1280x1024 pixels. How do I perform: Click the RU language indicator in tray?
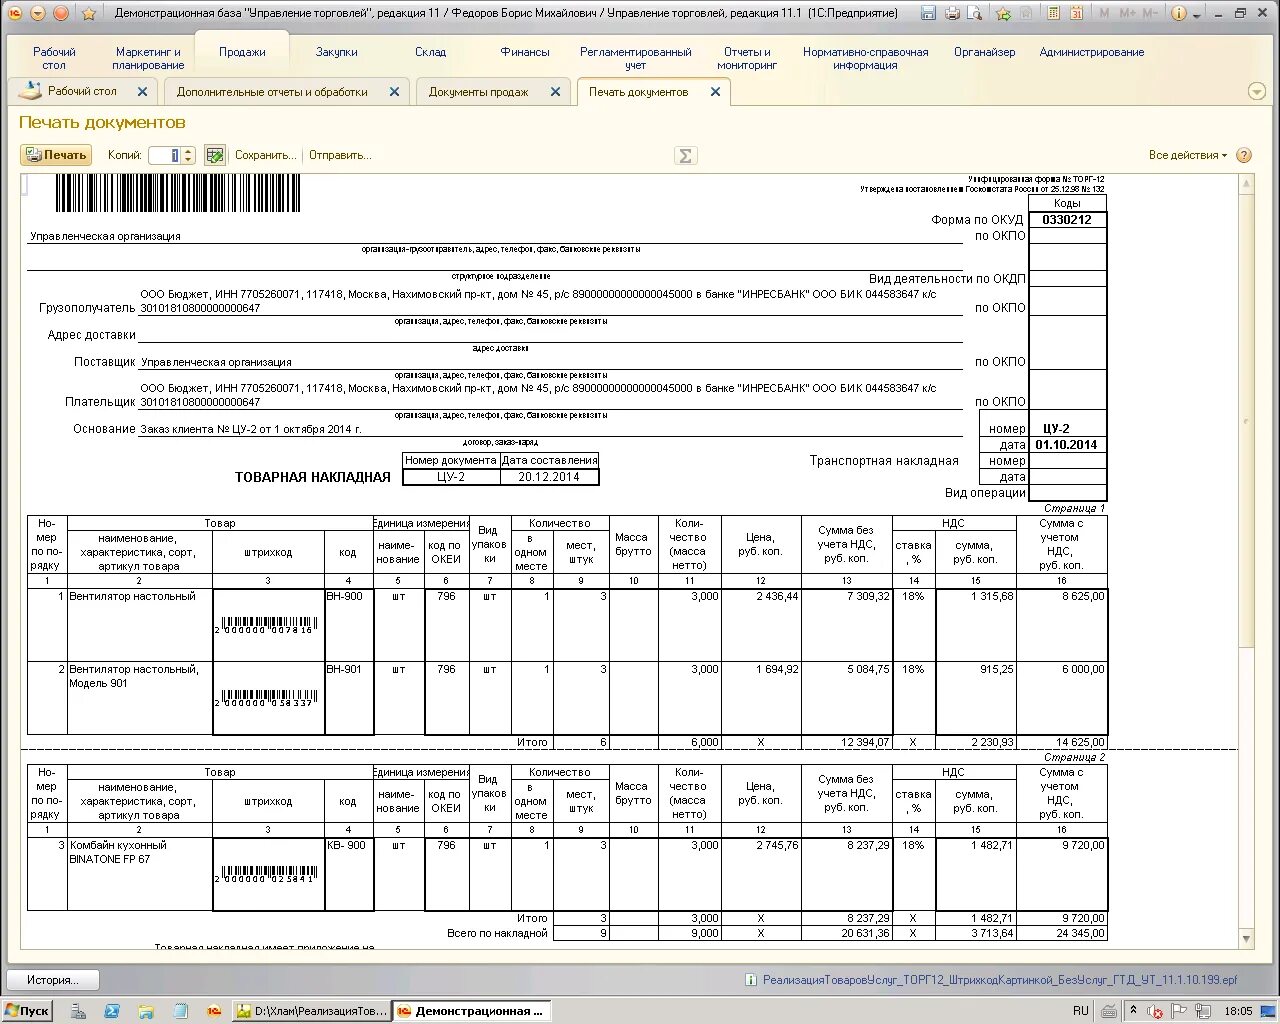click(x=1081, y=1011)
